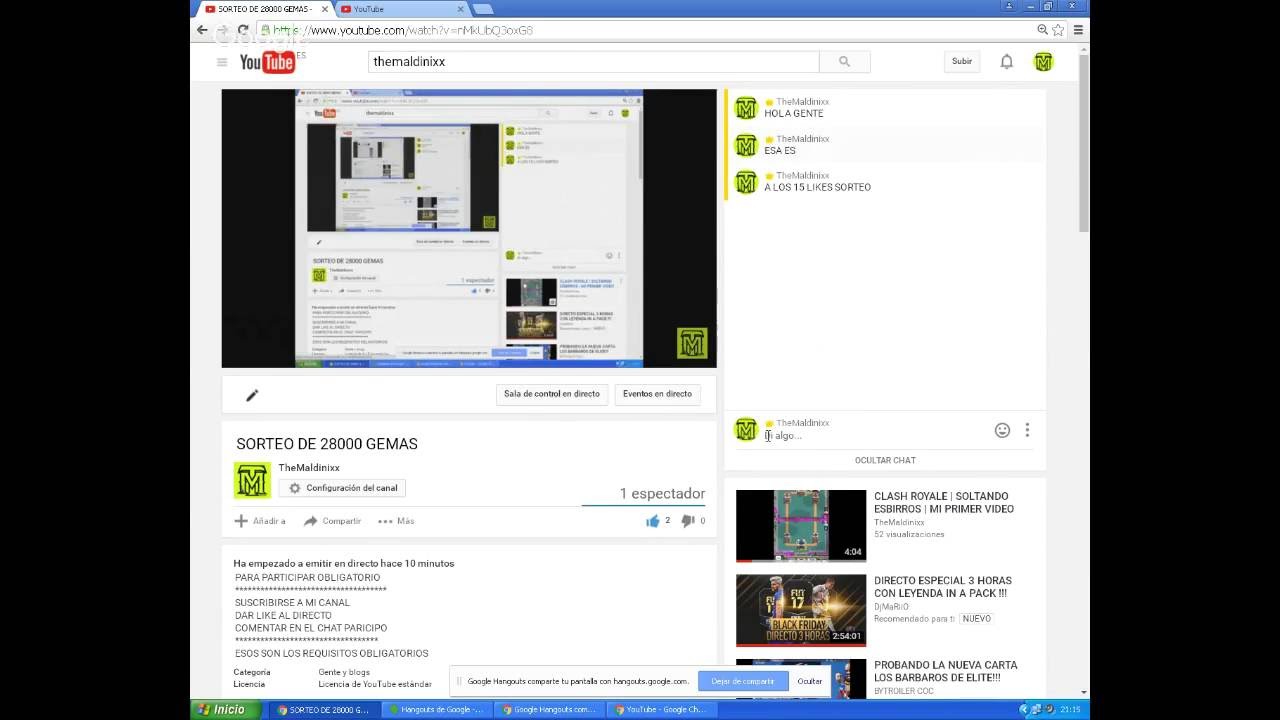Click the YouTube search field
Image resolution: width=1280 pixels, height=720 pixels.
pyautogui.click(x=594, y=62)
